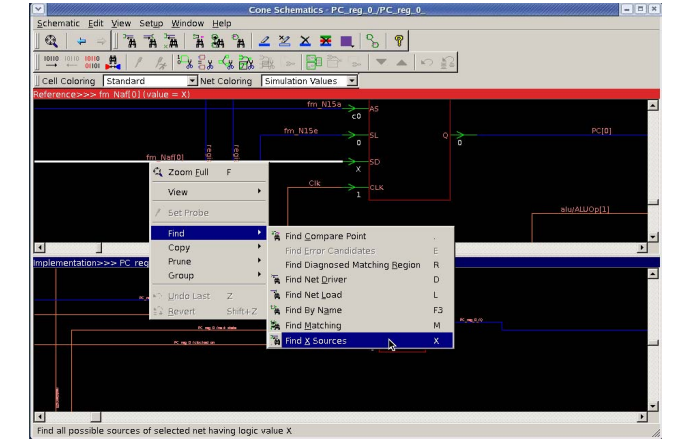The width and height of the screenshot is (691, 446).
Task: Click the blue pen highlight icon
Action: point(264,41)
